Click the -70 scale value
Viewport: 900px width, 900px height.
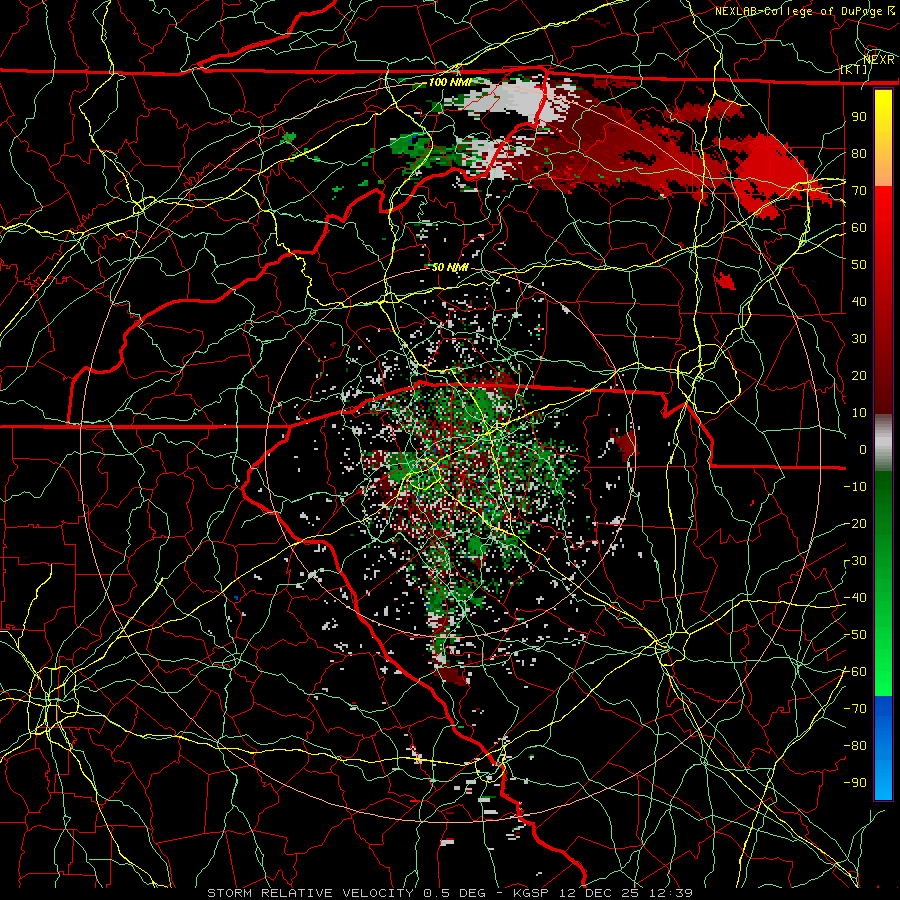(x=855, y=709)
